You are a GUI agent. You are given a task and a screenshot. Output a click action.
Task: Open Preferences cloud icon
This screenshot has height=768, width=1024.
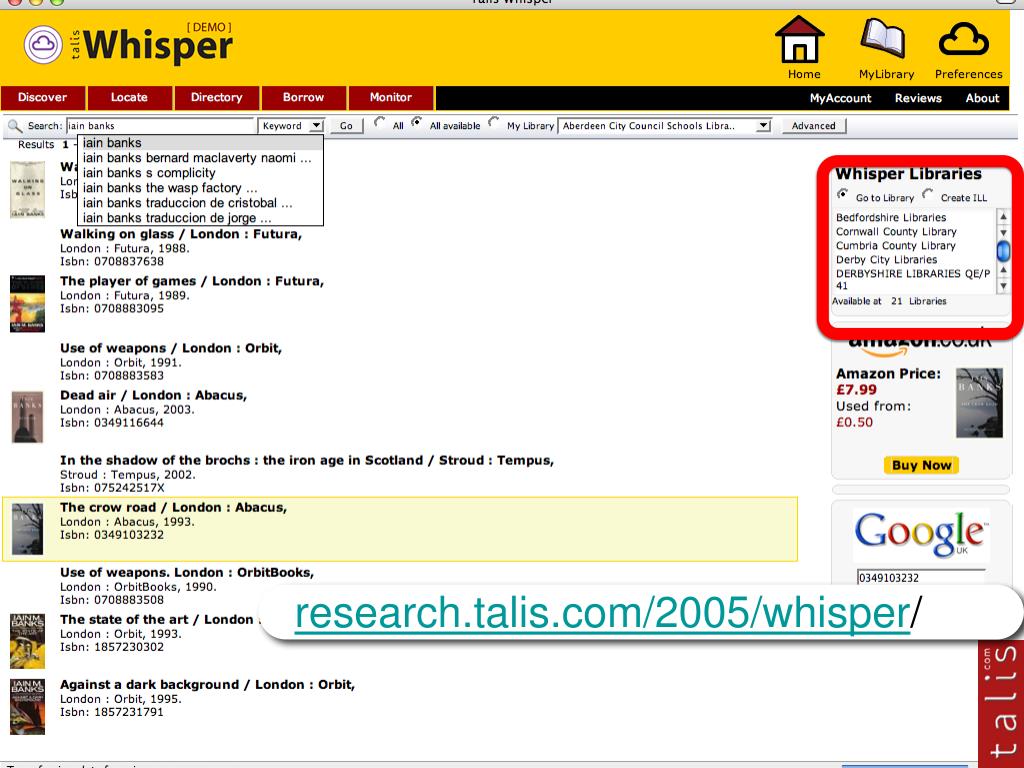pos(963,39)
